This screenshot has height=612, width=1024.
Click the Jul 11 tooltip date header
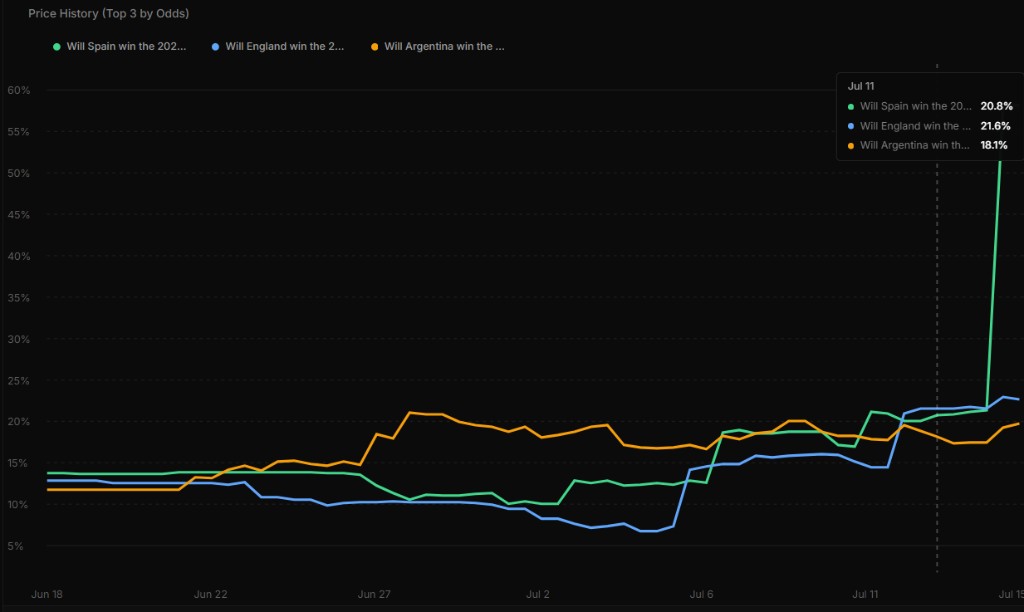(x=861, y=86)
